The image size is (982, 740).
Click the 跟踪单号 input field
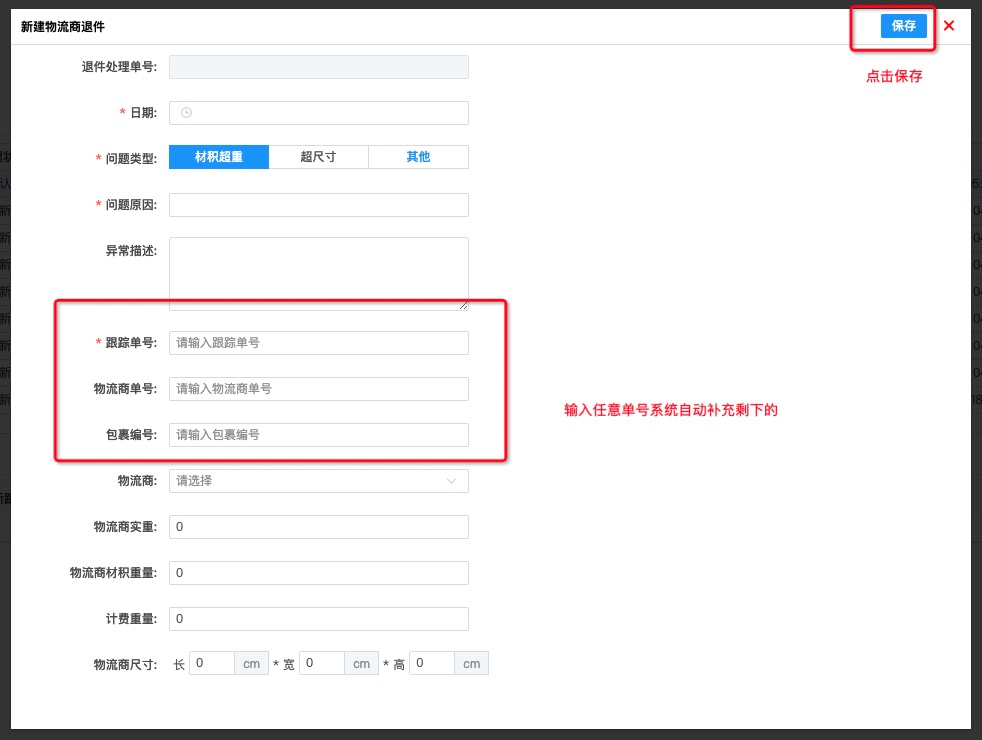pyautogui.click(x=319, y=343)
